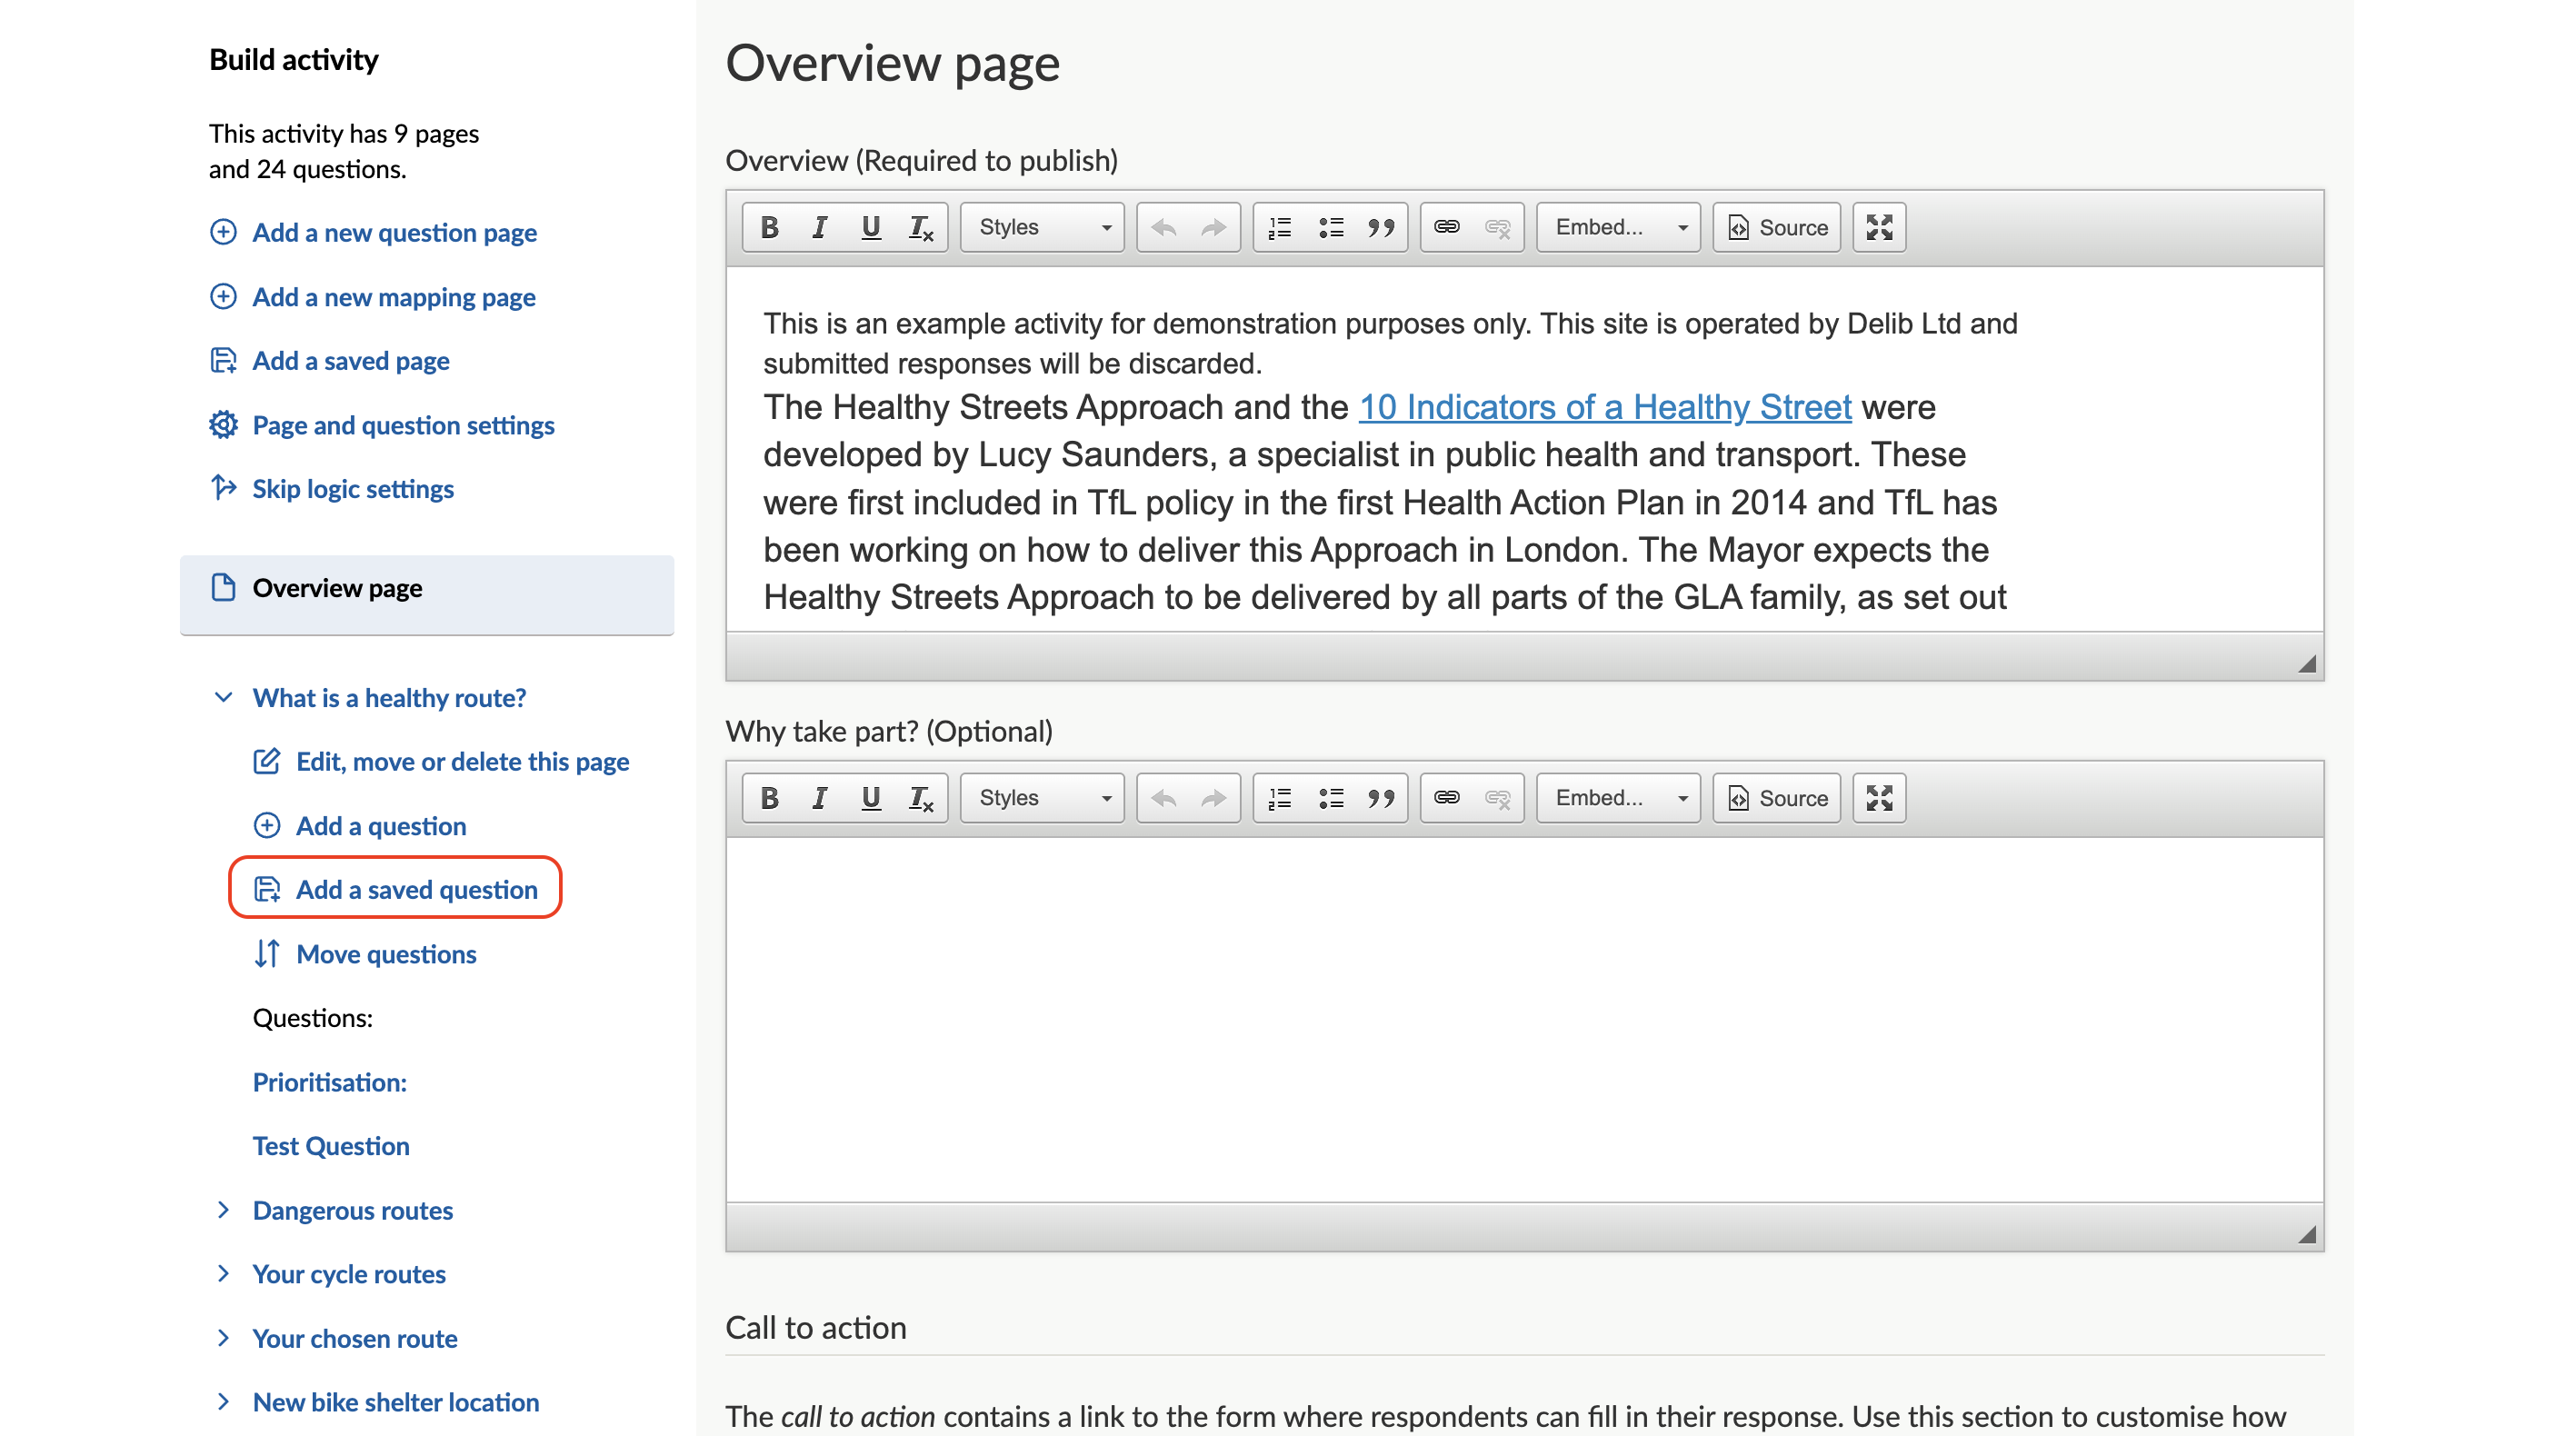Click Undo in the Overview editor toolbar
This screenshot has width=2576, height=1436.
1164,227
